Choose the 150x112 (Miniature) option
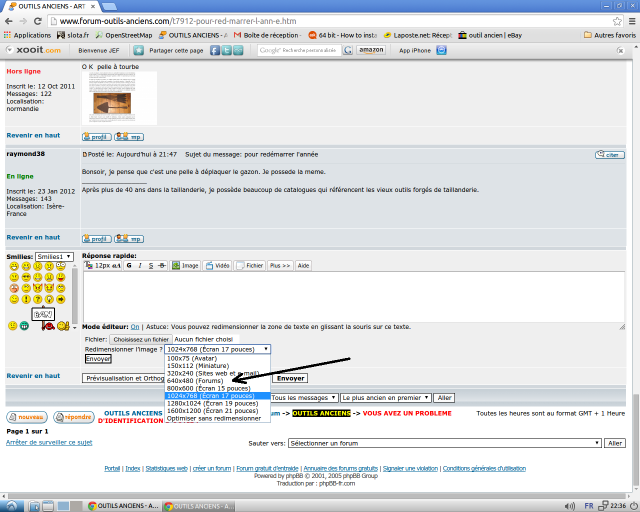Image resolution: width=640 pixels, height=512 pixels. coord(218,366)
